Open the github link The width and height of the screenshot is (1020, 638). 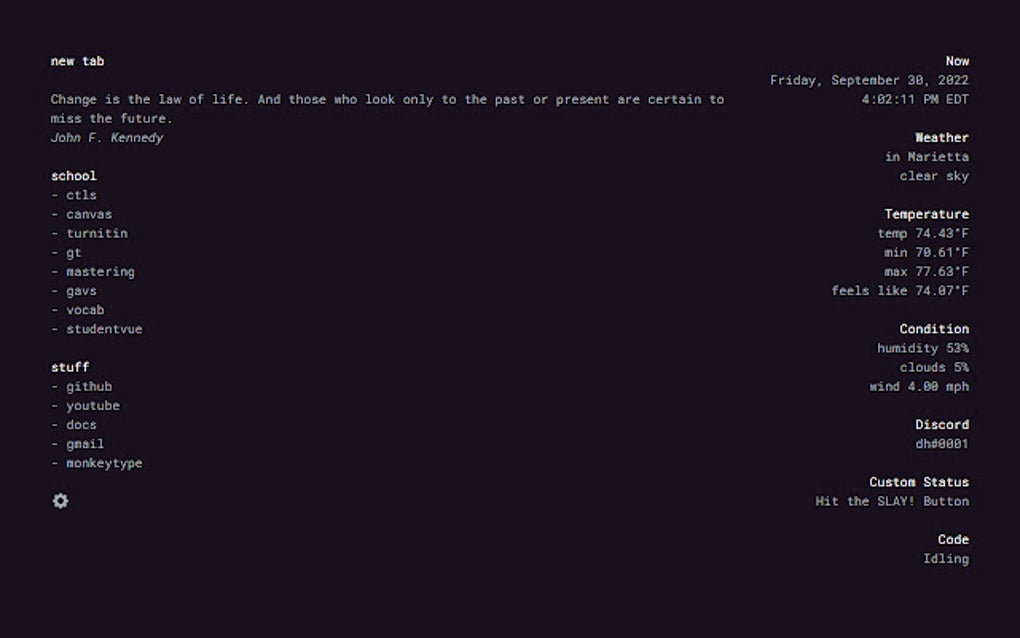[89, 386]
